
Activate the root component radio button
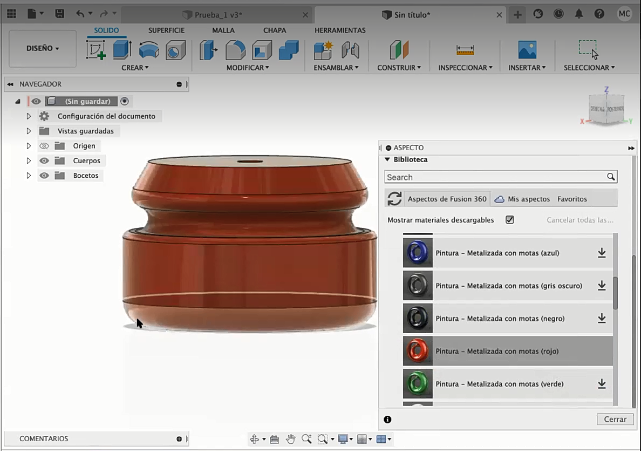click(125, 101)
